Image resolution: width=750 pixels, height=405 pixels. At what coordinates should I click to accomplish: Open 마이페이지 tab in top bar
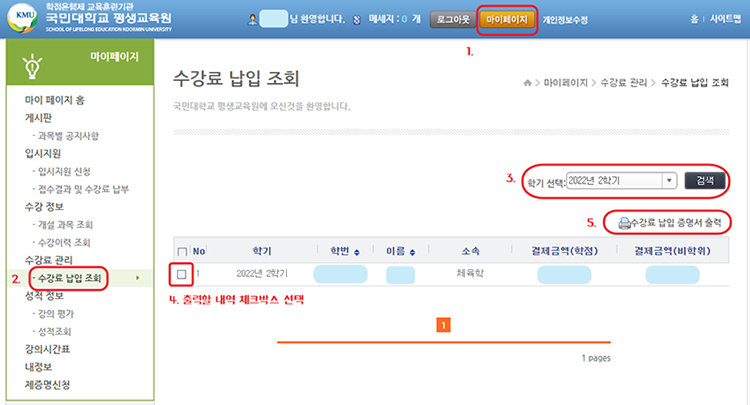pos(507,19)
